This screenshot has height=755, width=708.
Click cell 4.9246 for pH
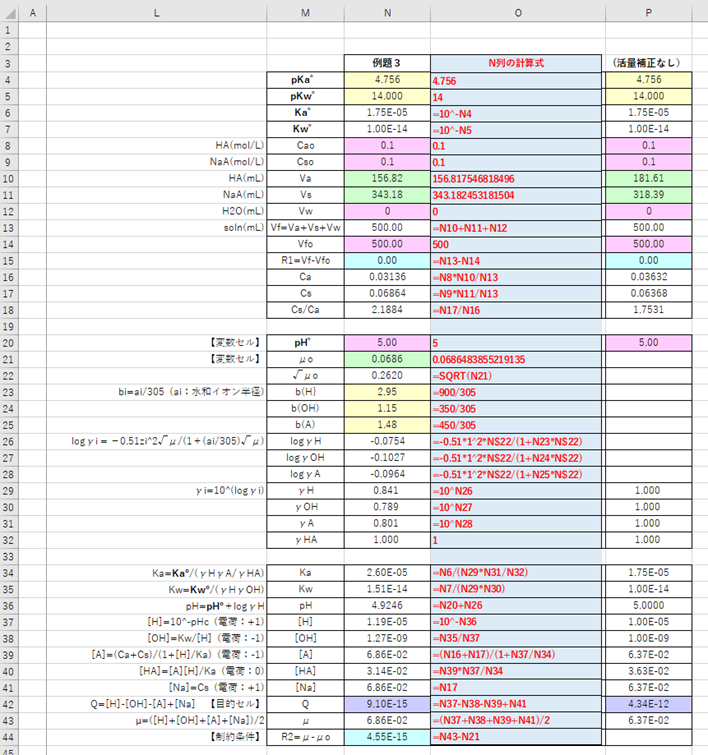[x=387, y=605]
